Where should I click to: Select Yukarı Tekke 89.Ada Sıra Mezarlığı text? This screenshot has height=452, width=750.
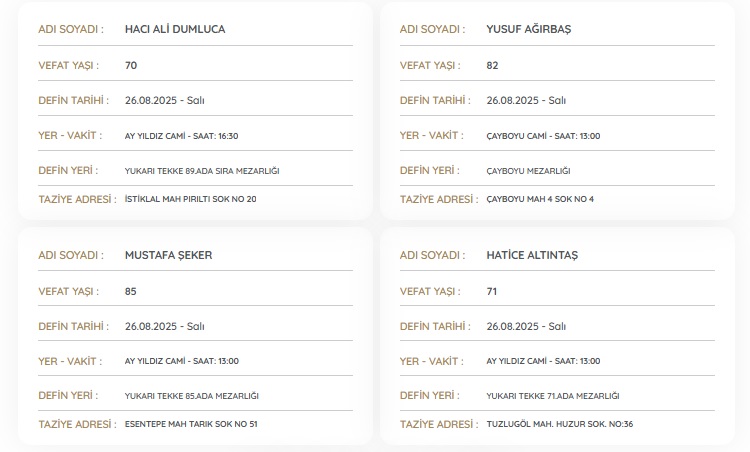click(x=202, y=171)
